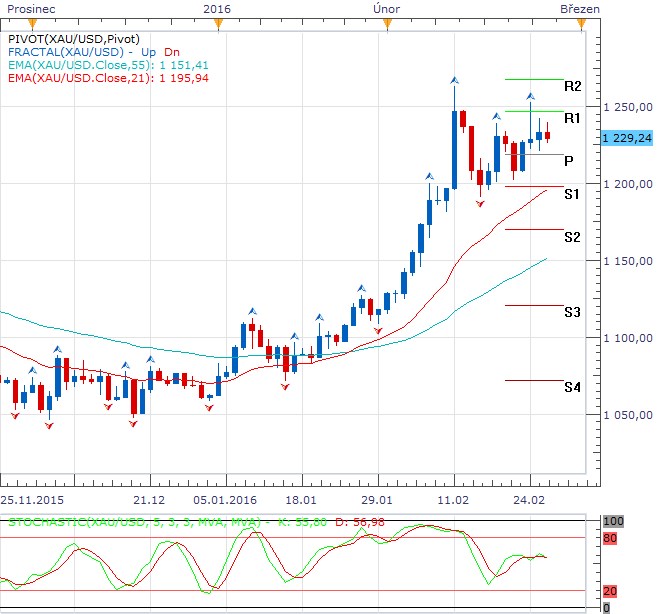The width and height of the screenshot is (658, 614).
Task: Click the EMA 55 legend value 1 151,41
Action: click(184, 65)
